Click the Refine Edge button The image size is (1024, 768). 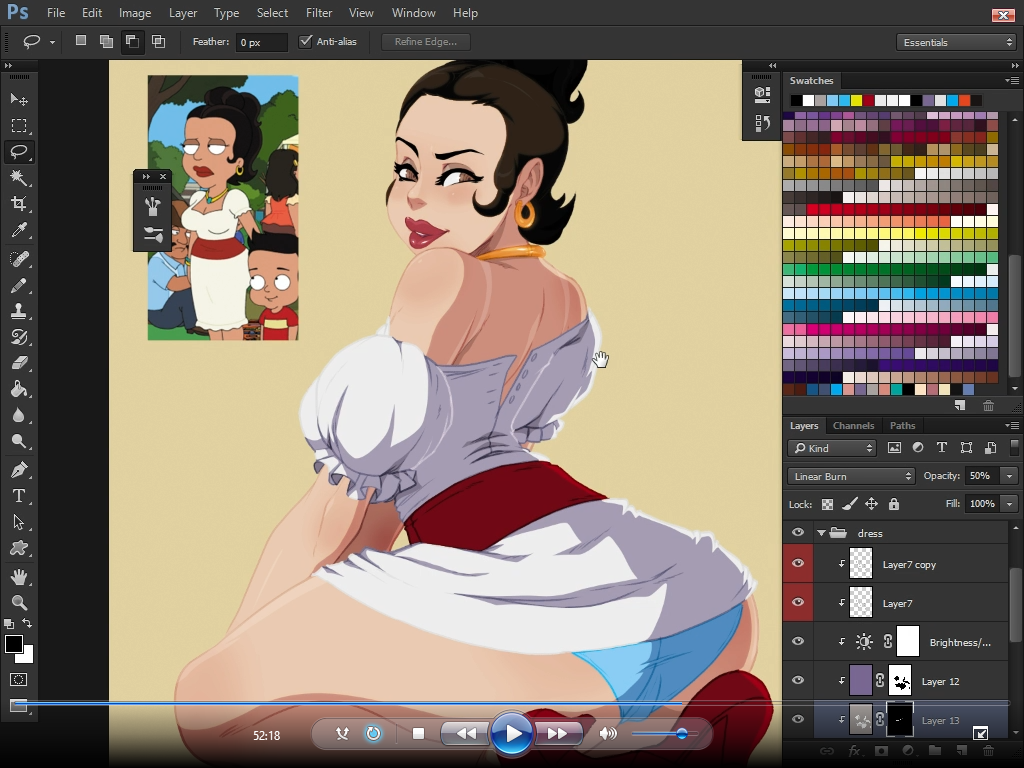[425, 42]
